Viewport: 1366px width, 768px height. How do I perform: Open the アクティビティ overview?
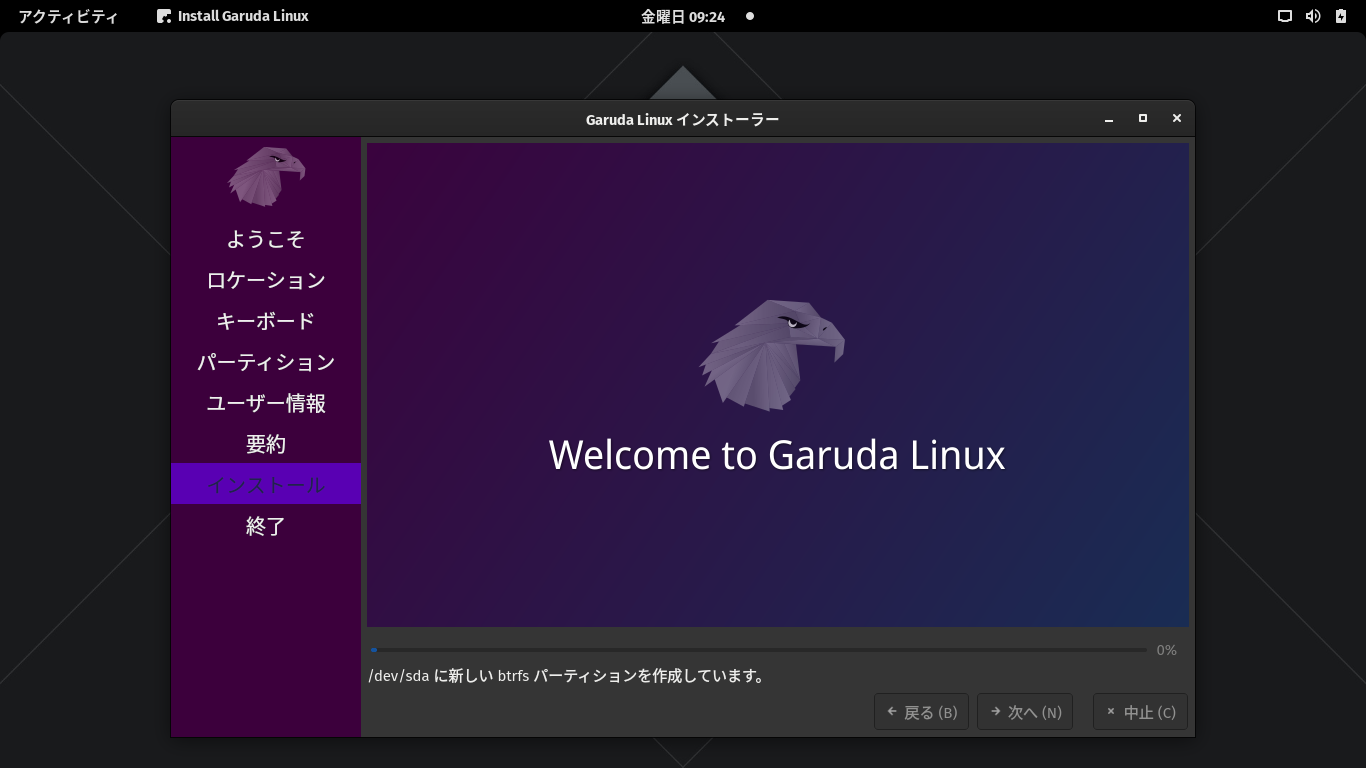click(x=68, y=16)
